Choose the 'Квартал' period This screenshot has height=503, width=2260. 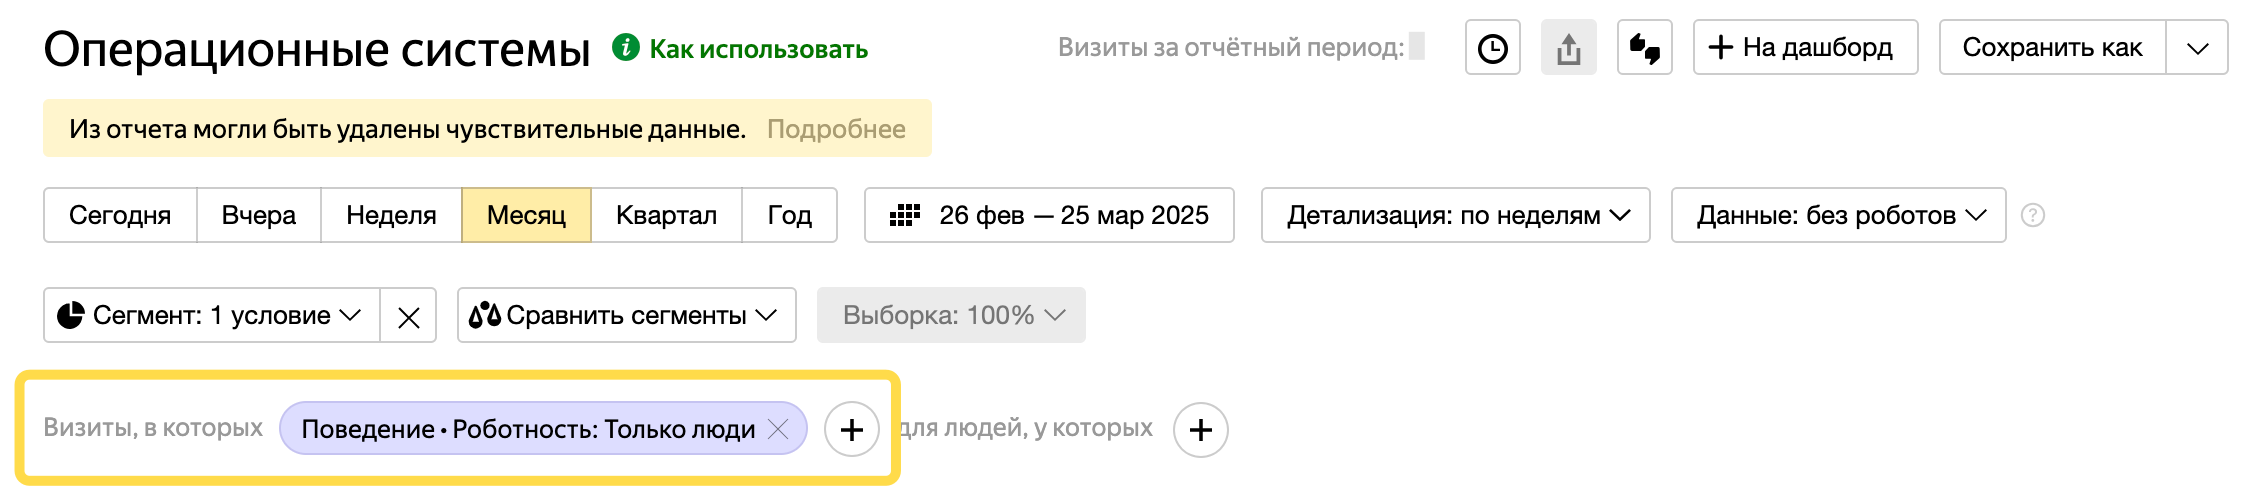point(666,215)
